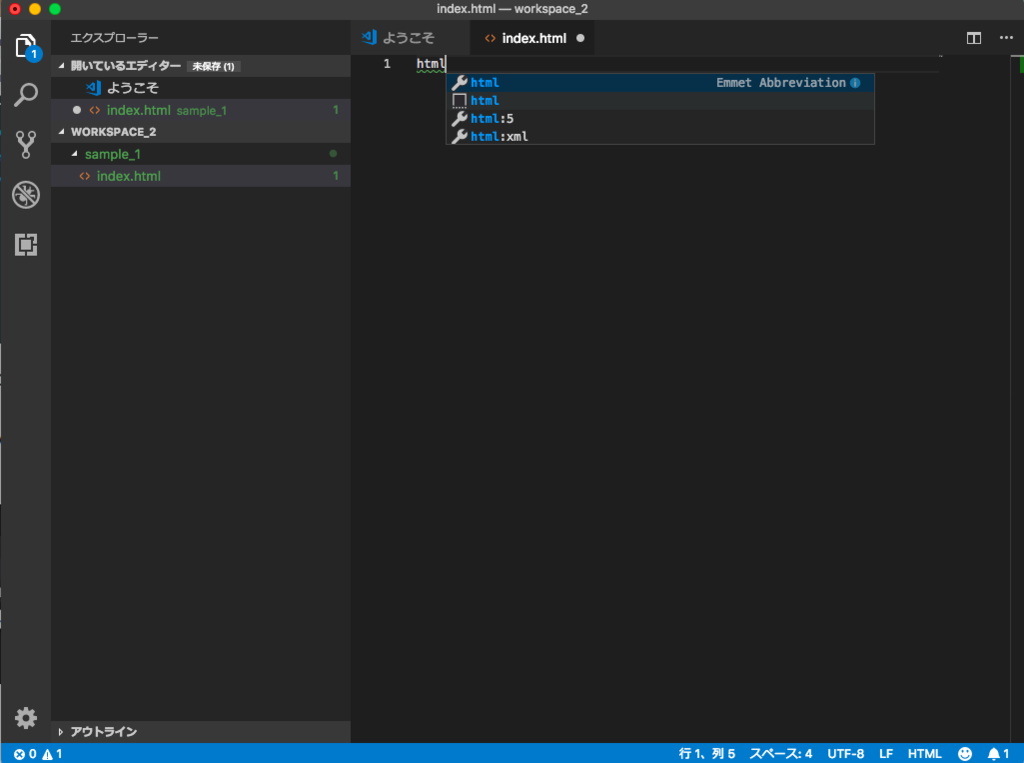The width and height of the screenshot is (1024, 763).
Task: Open the Source Control view icon
Action: [26, 144]
